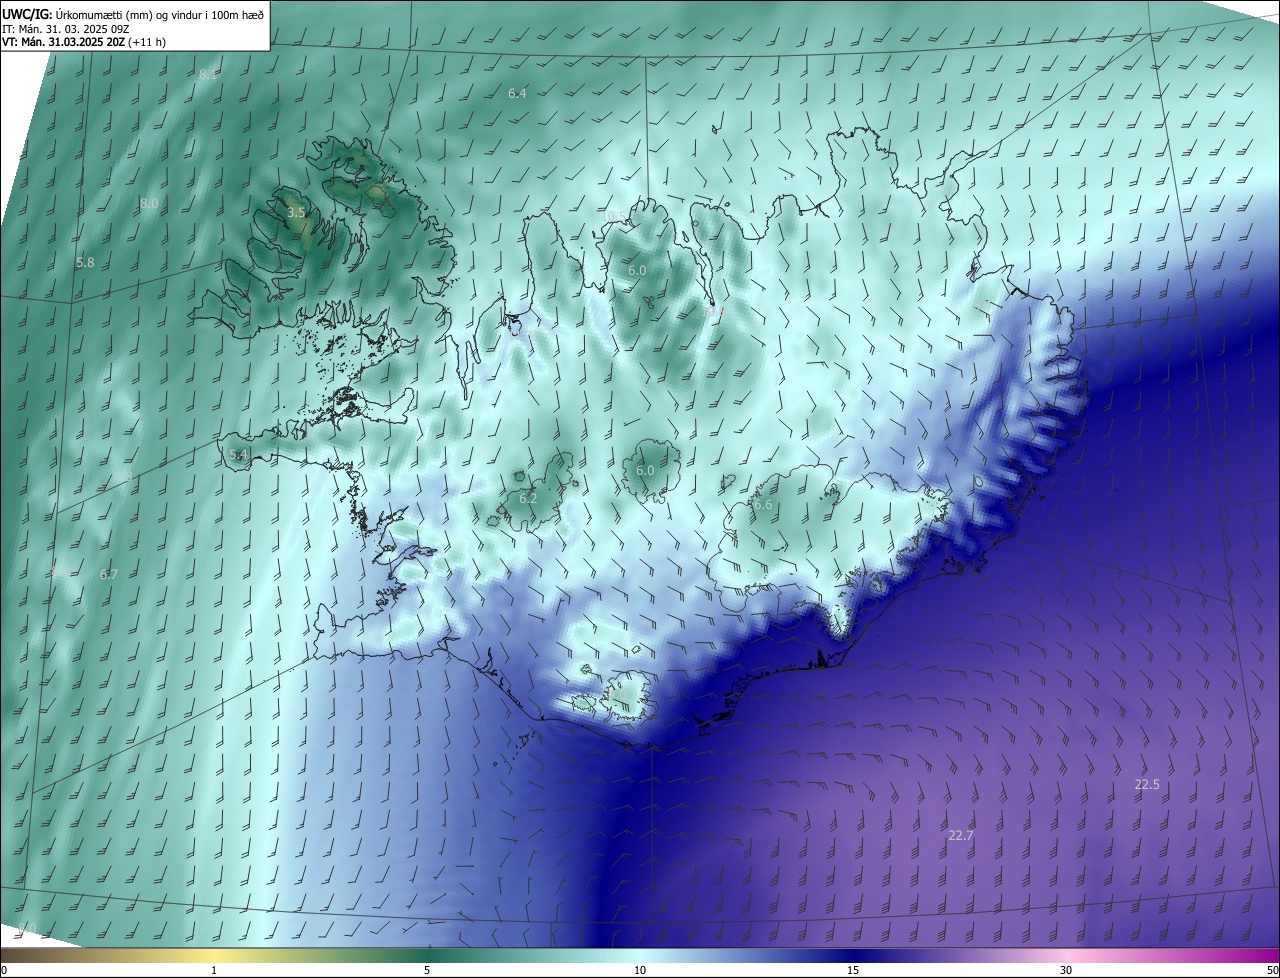Click the 5.4 value on the Snæfellsnes peninsula
This screenshot has width=1280, height=978.
pos(238,455)
